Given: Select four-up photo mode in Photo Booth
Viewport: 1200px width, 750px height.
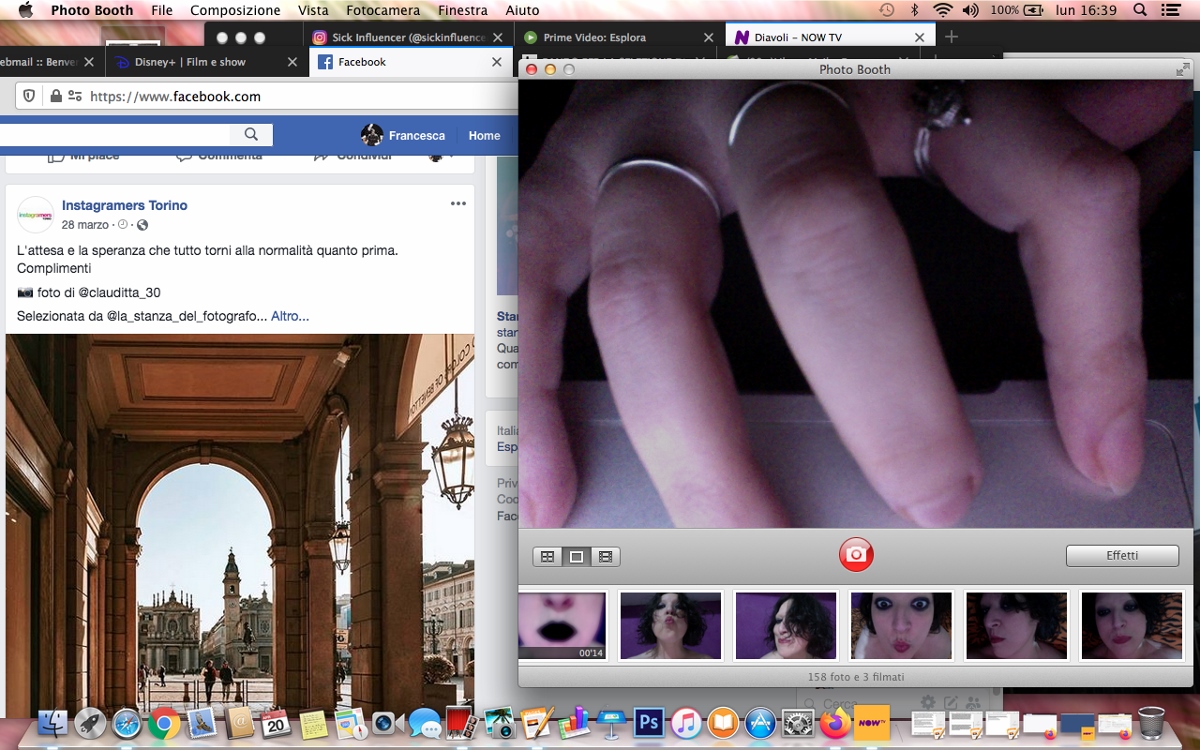Looking at the screenshot, I should coord(547,557).
